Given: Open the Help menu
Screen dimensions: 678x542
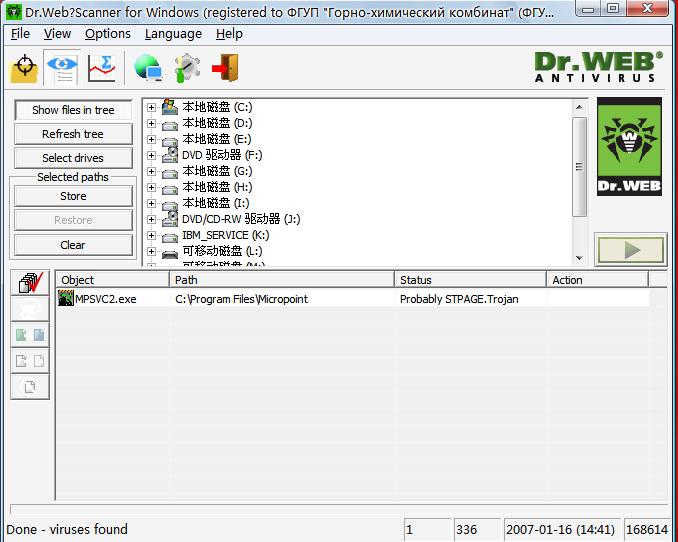Looking at the screenshot, I should (x=229, y=34).
